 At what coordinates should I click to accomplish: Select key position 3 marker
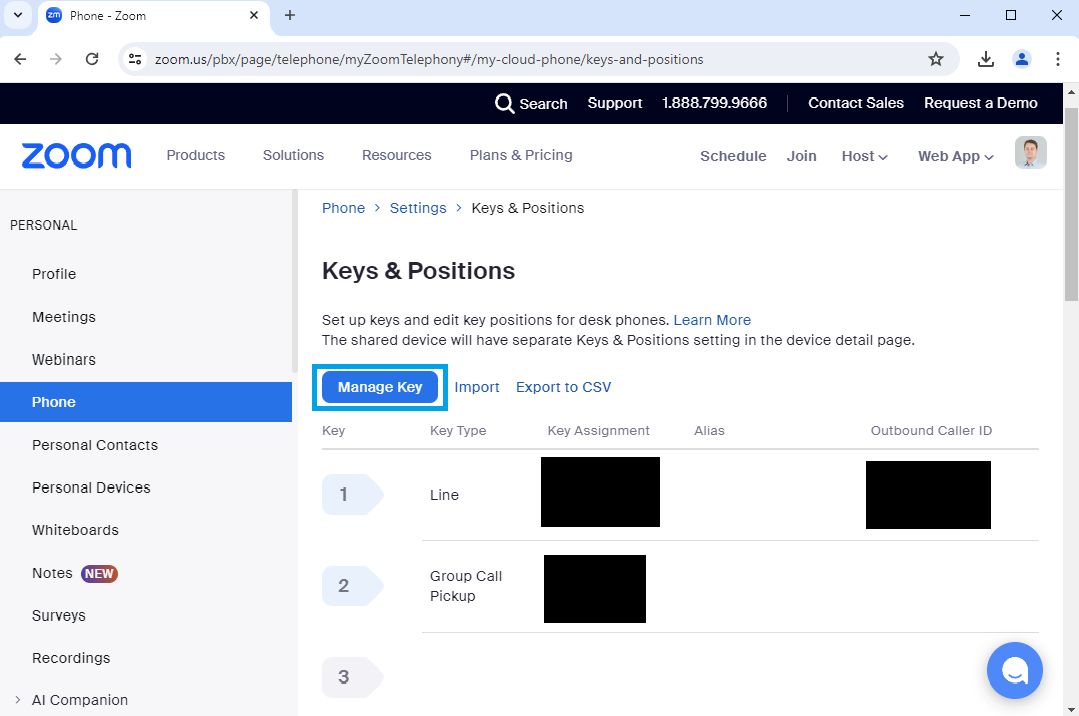(352, 677)
